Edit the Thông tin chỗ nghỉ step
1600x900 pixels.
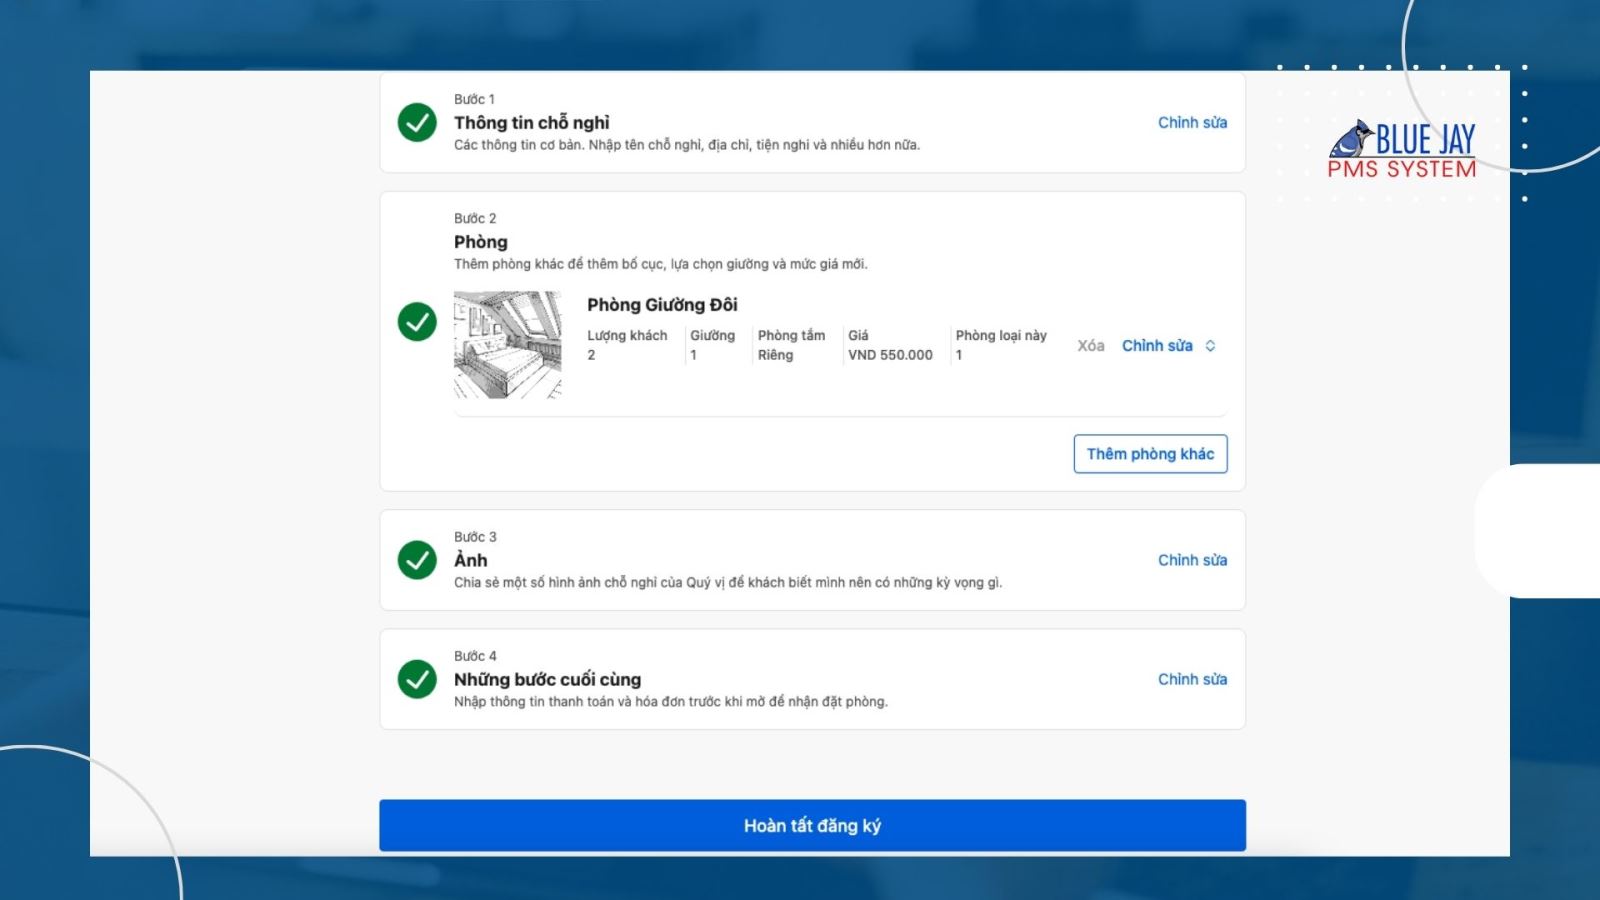coord(1192,122)
